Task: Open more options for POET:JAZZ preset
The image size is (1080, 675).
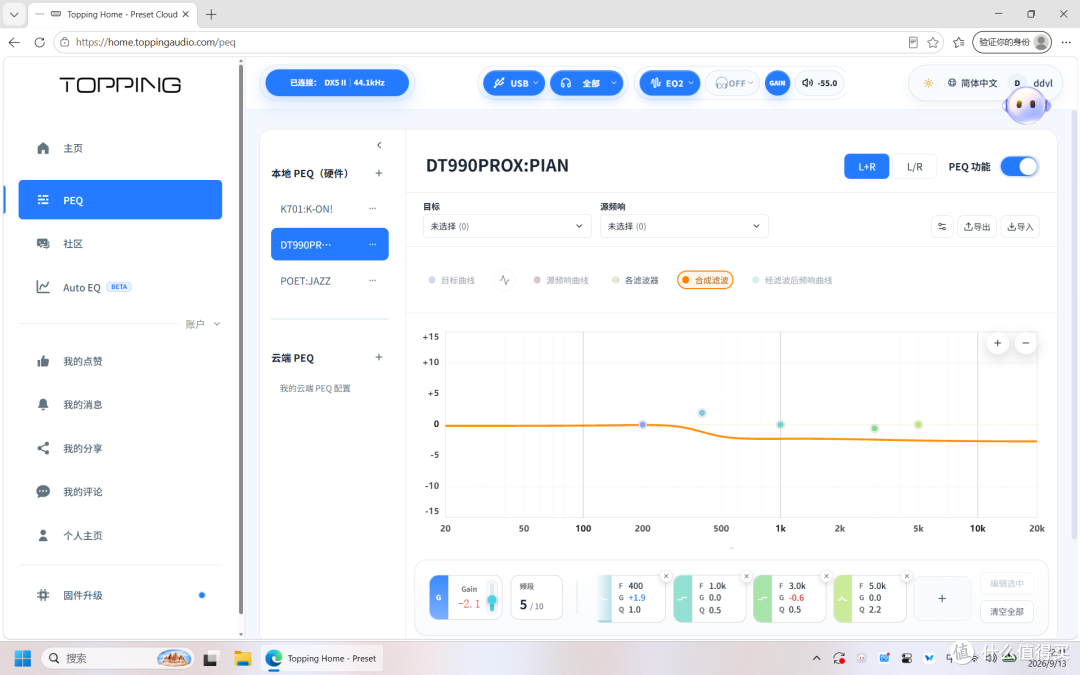Action: coord(373,280)
